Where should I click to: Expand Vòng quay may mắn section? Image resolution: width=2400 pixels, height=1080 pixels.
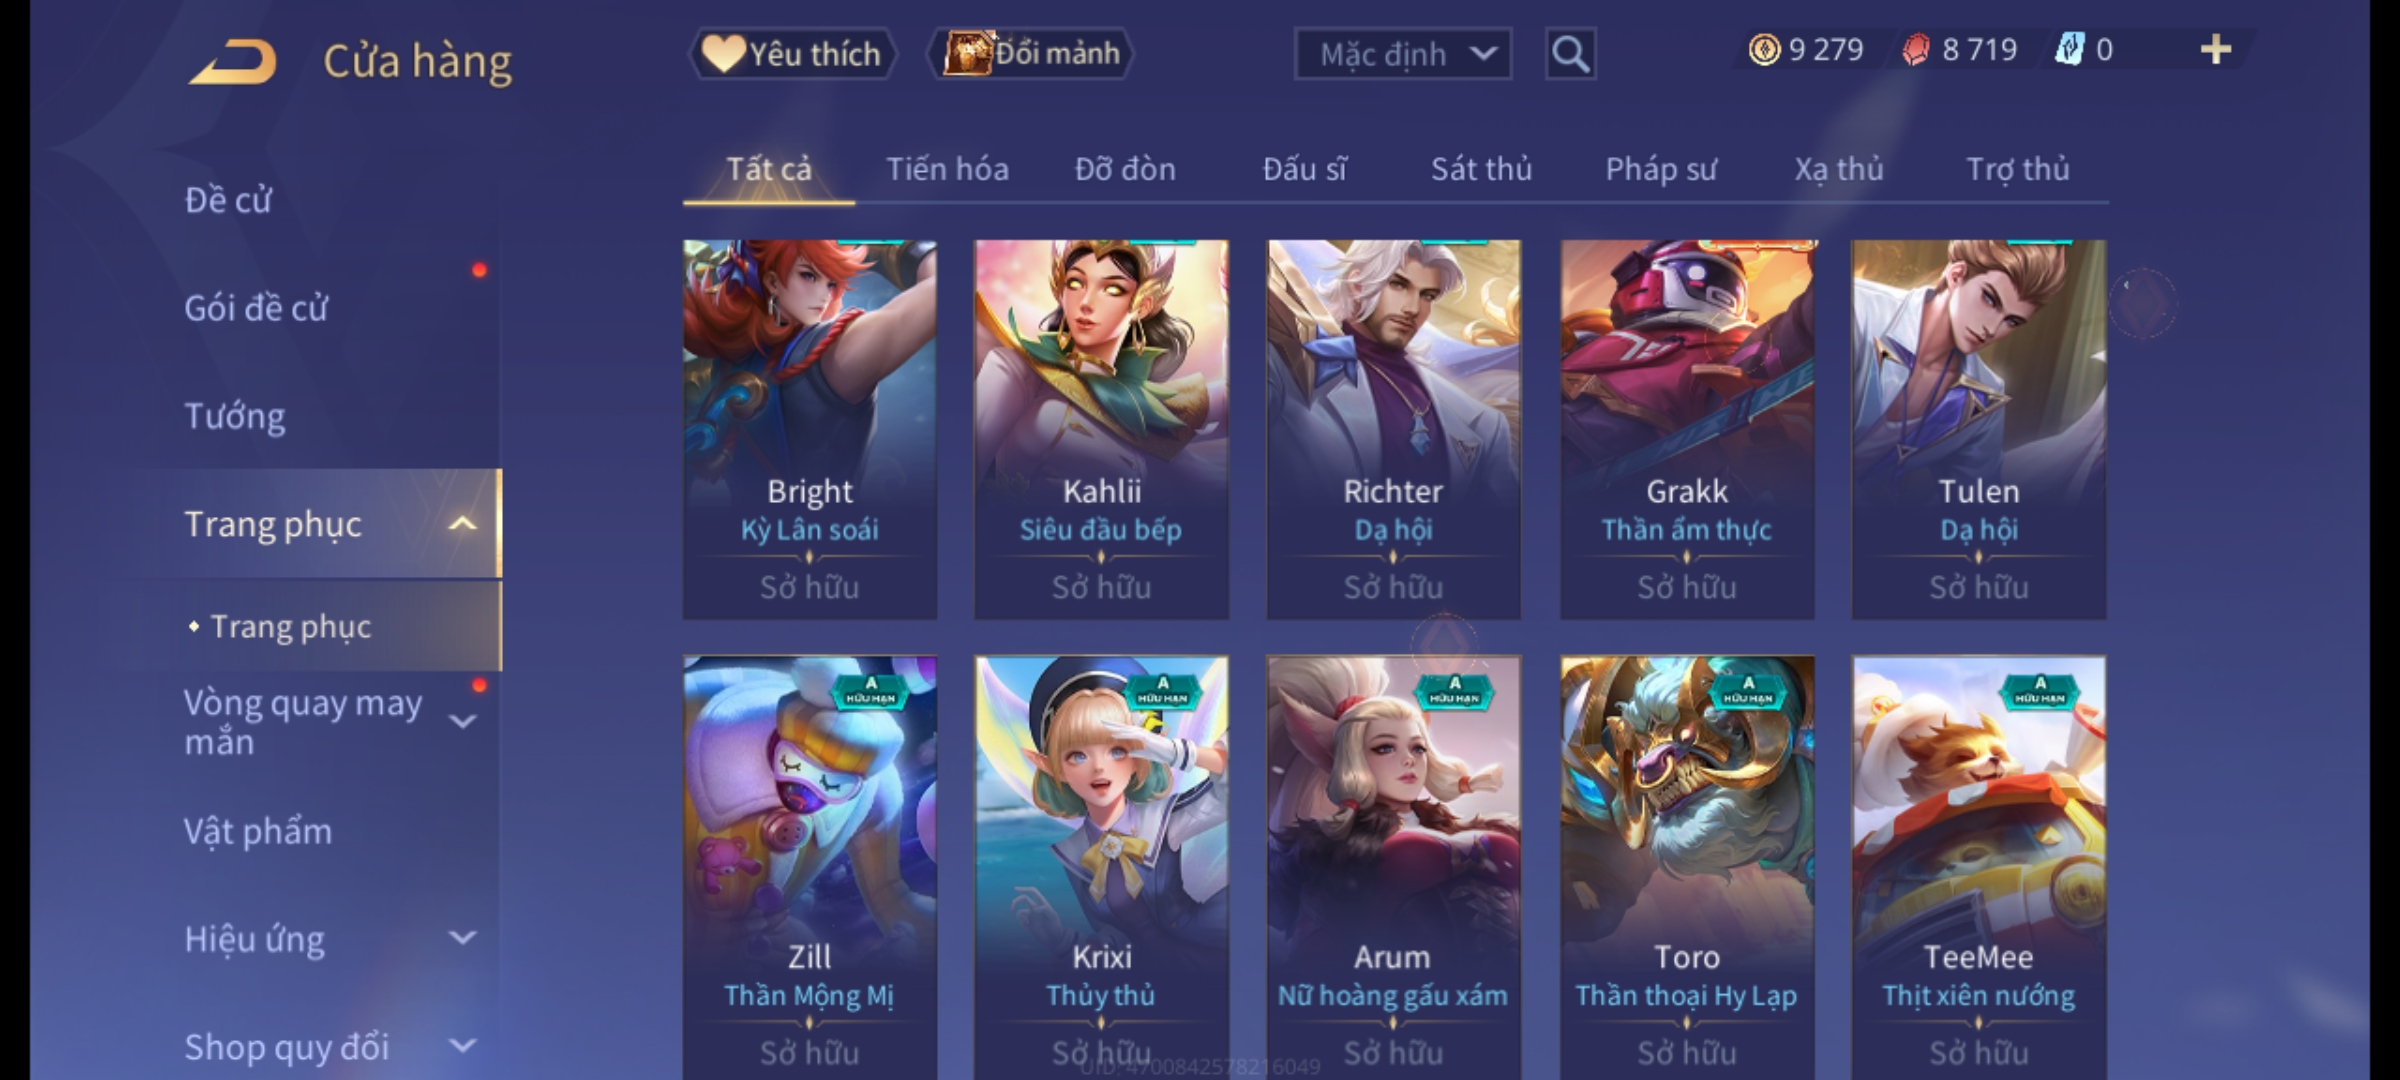[x=462, y=721]
